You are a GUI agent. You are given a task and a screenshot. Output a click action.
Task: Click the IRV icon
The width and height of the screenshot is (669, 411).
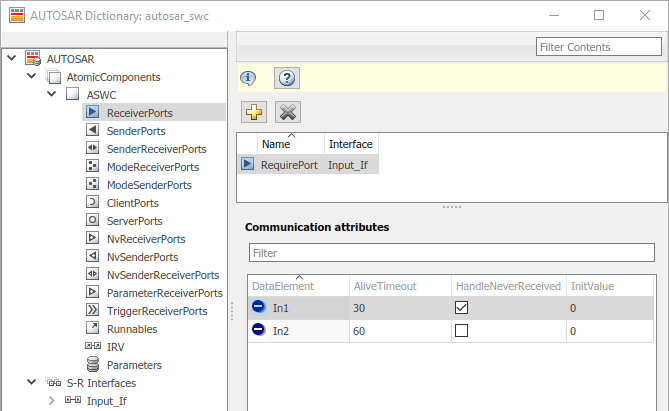click(x=93, y=346)
